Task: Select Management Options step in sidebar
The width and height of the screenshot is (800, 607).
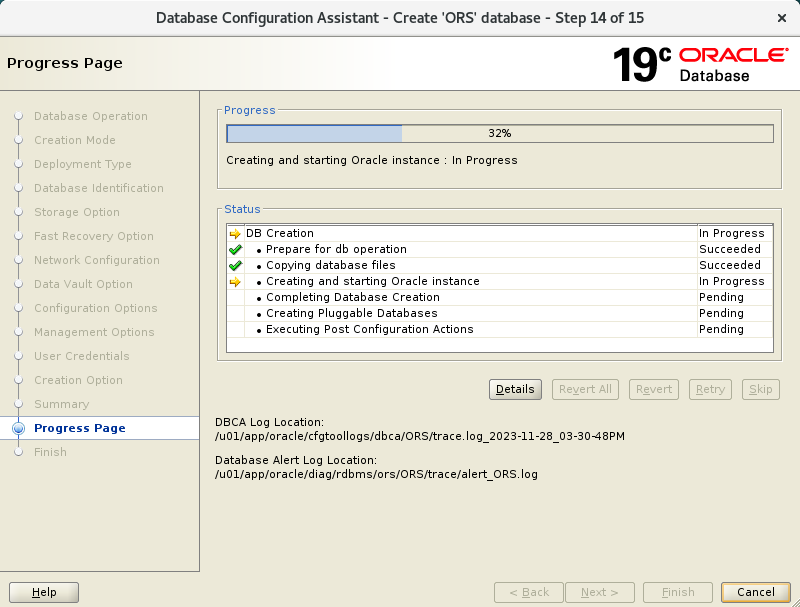Action: [x=94, y=332]
